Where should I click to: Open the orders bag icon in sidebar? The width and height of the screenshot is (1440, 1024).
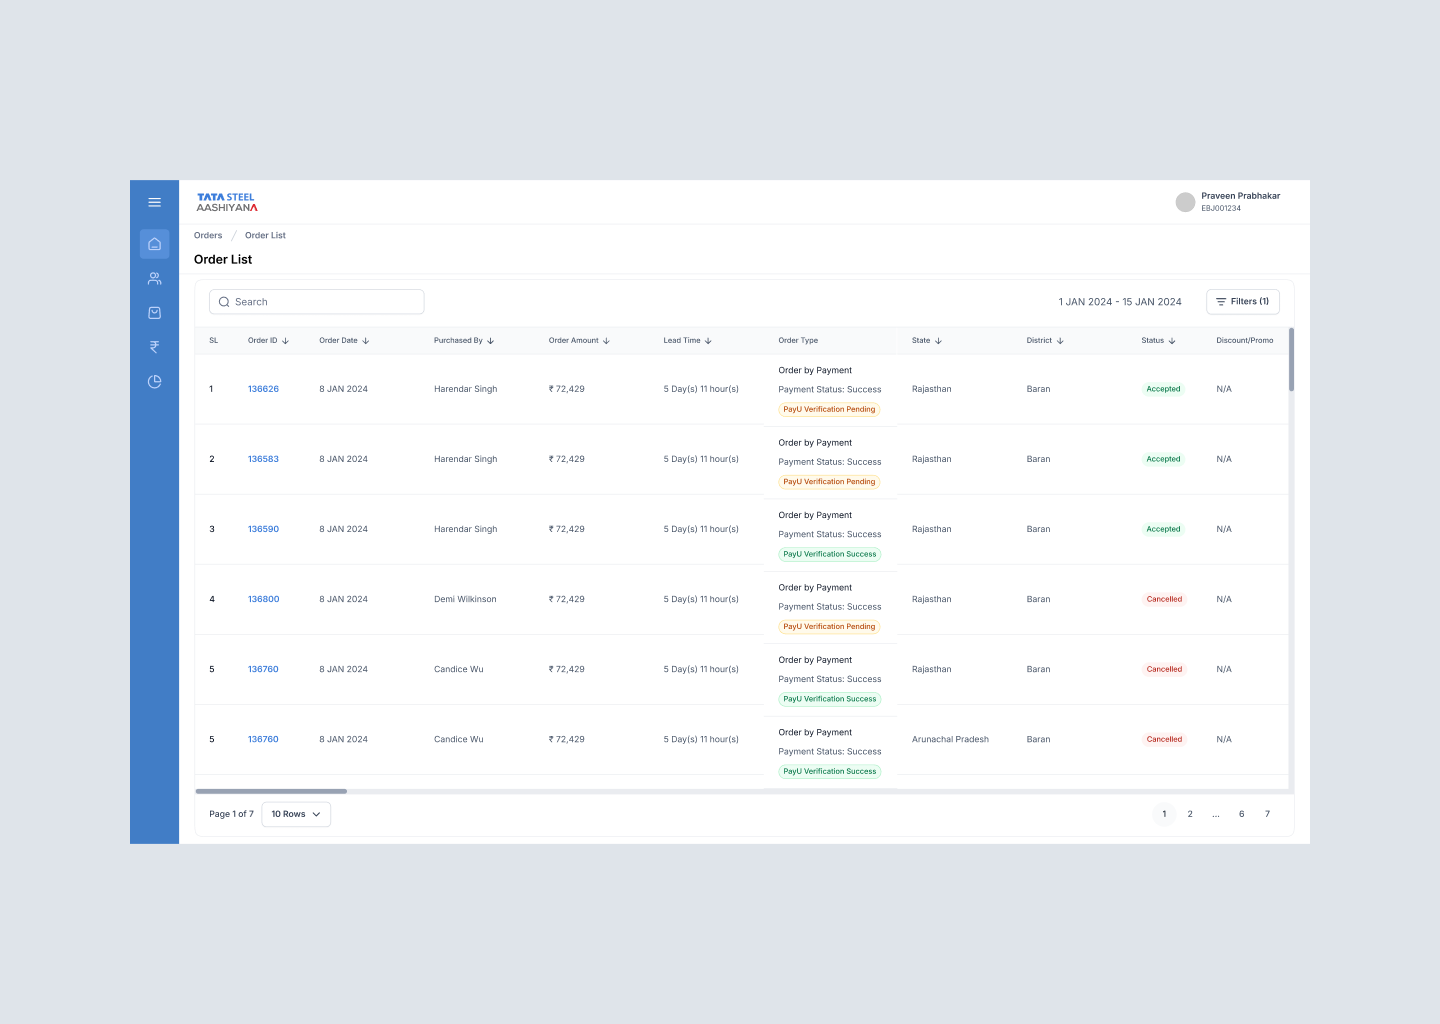[x=154, y=313]
